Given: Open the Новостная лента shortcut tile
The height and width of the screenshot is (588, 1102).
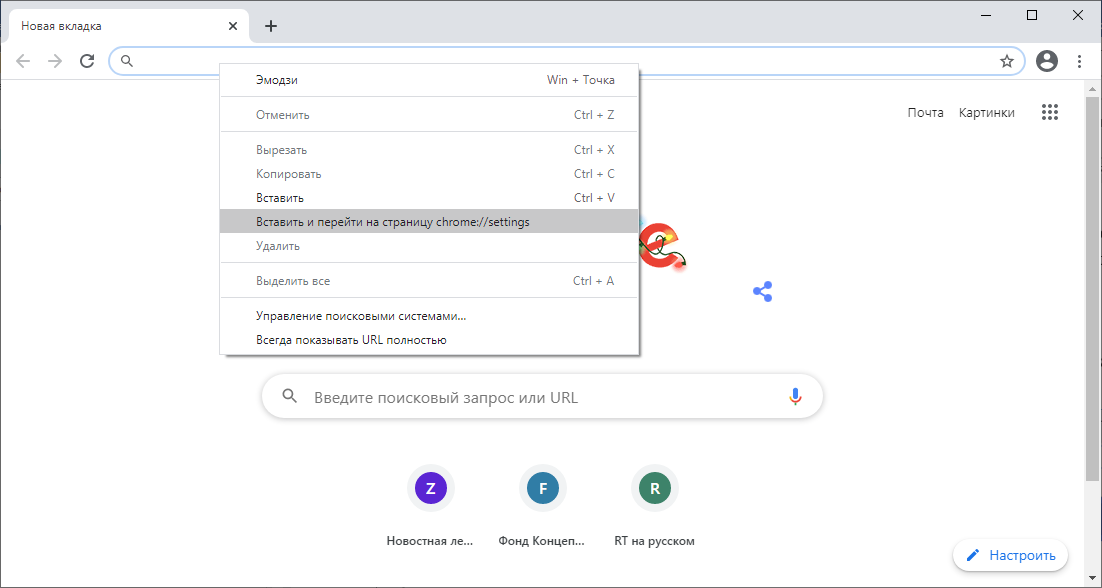Looking at the screenshot, I should point(430,489).
